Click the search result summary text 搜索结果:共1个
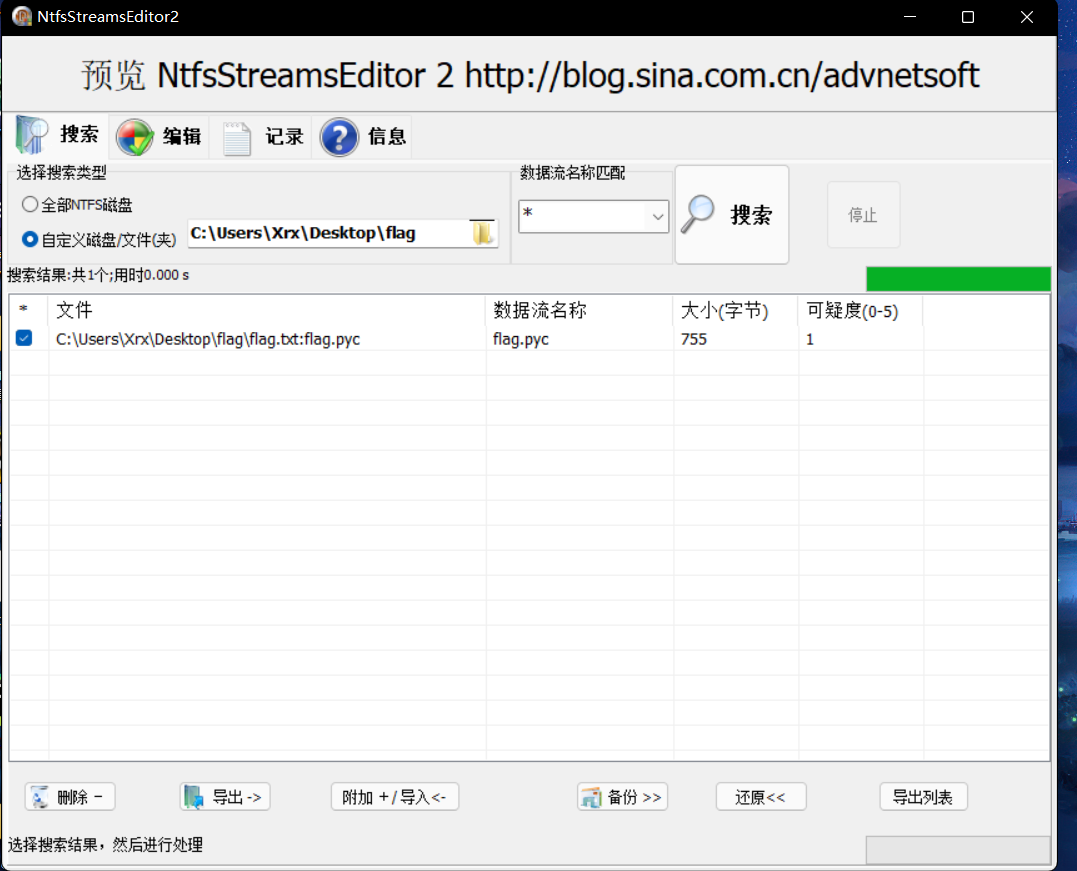 [x=56, y=275]
